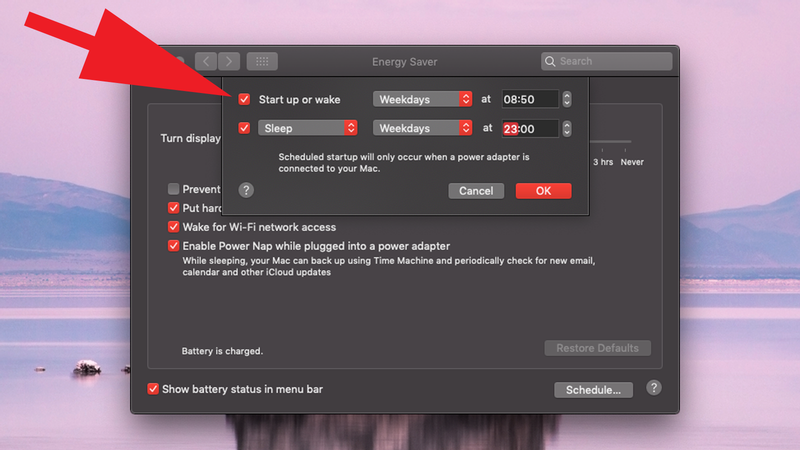Click the magnifier icon in Search
Screen dimensions: 800x450
[550, 61]
